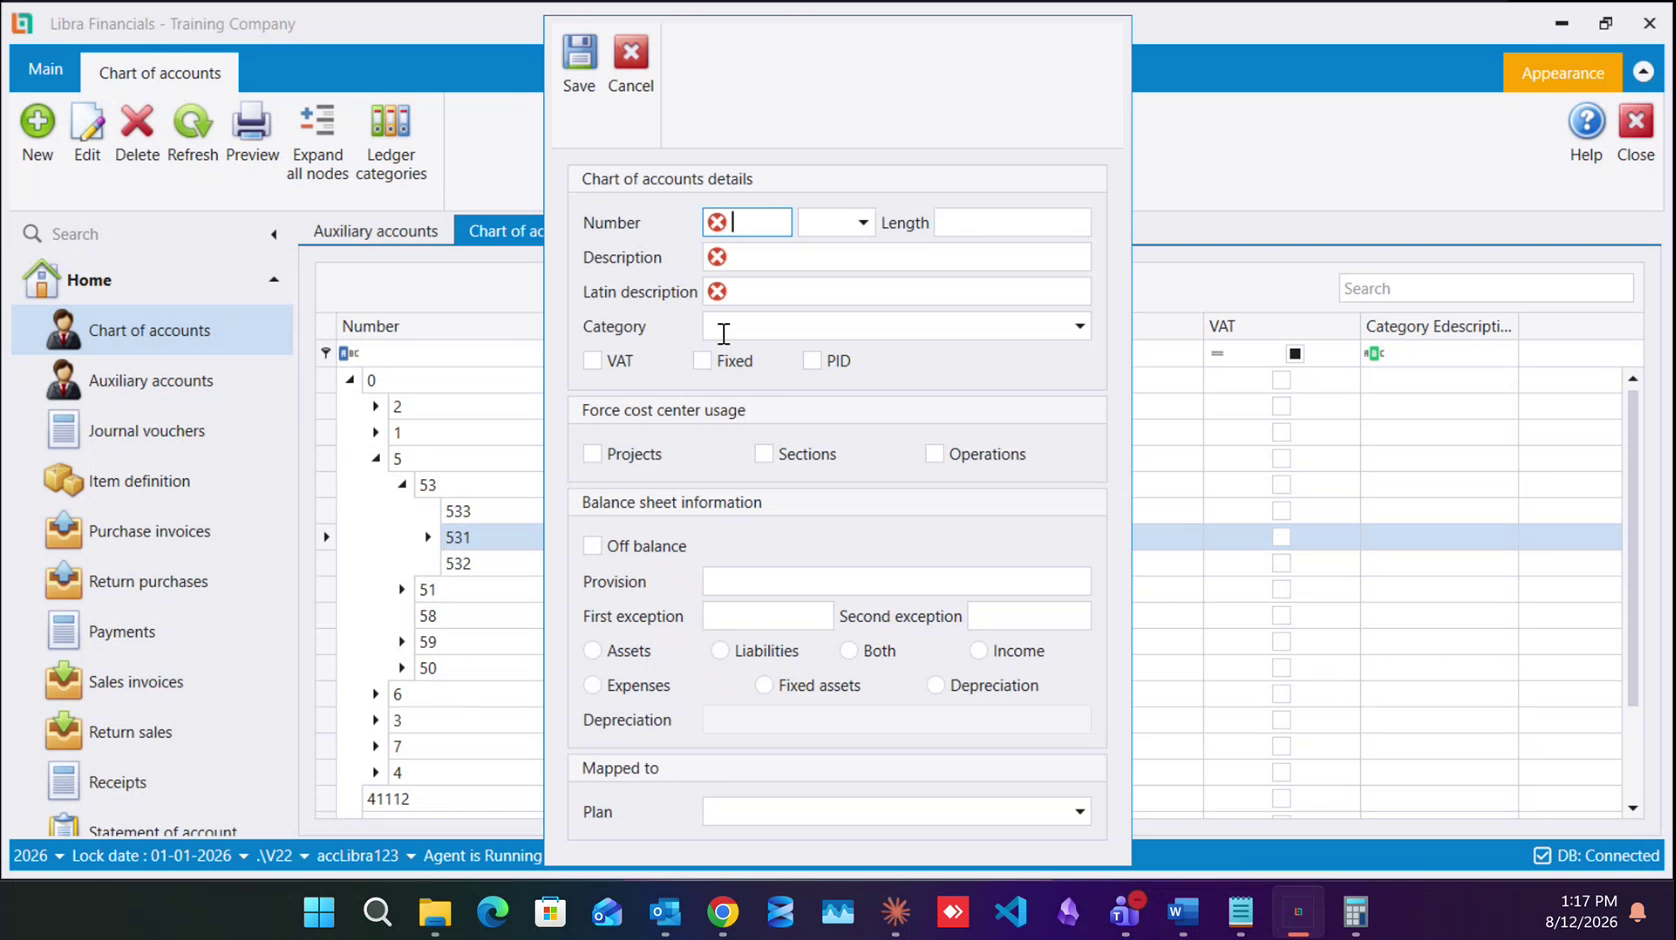Image resolution: width=1676 pixels, height=940 pixels.
Task: Open the Plan dropdown under Mapped to
Action: [x=1080, y=812]
